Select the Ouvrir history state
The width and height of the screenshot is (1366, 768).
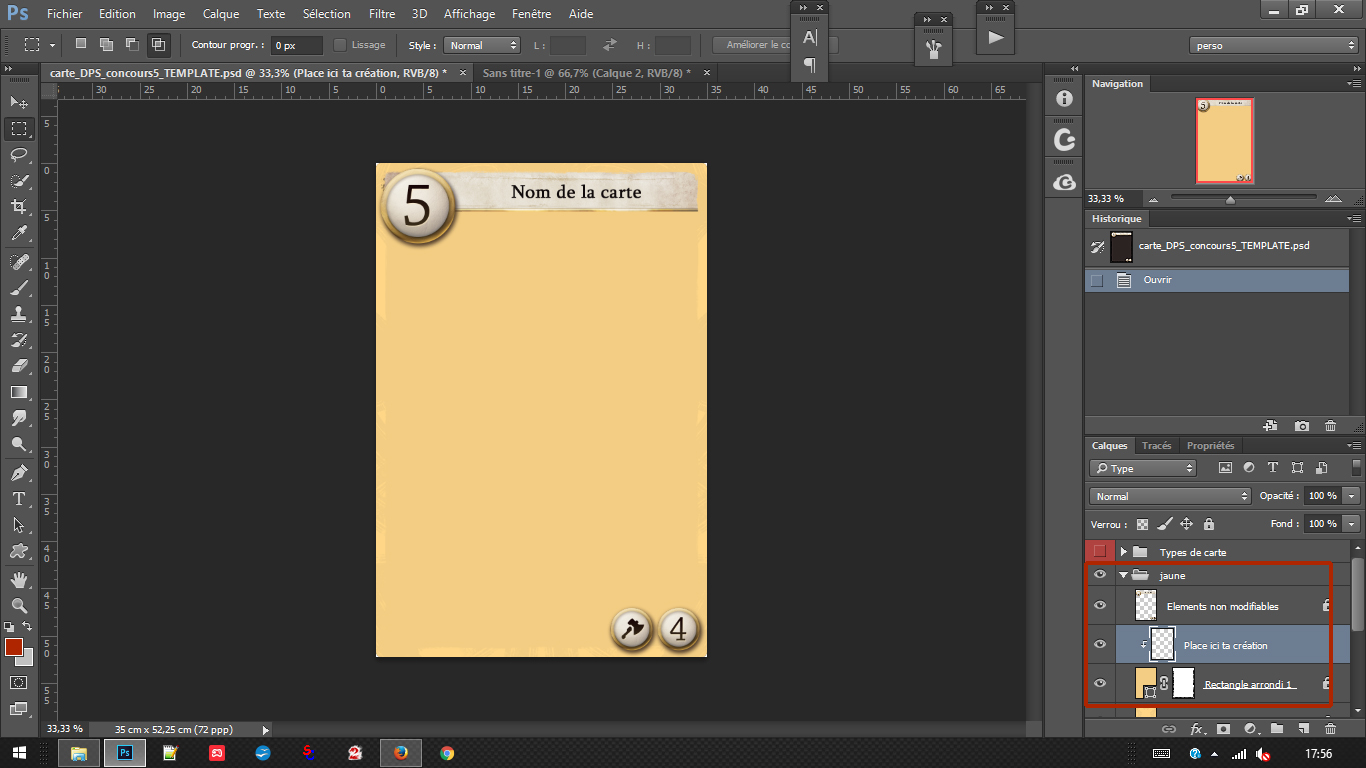(1158, 280)
